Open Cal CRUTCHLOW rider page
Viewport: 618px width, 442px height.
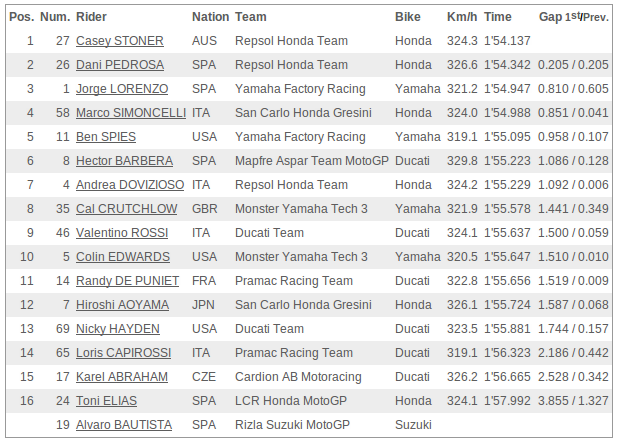[126, 209]
